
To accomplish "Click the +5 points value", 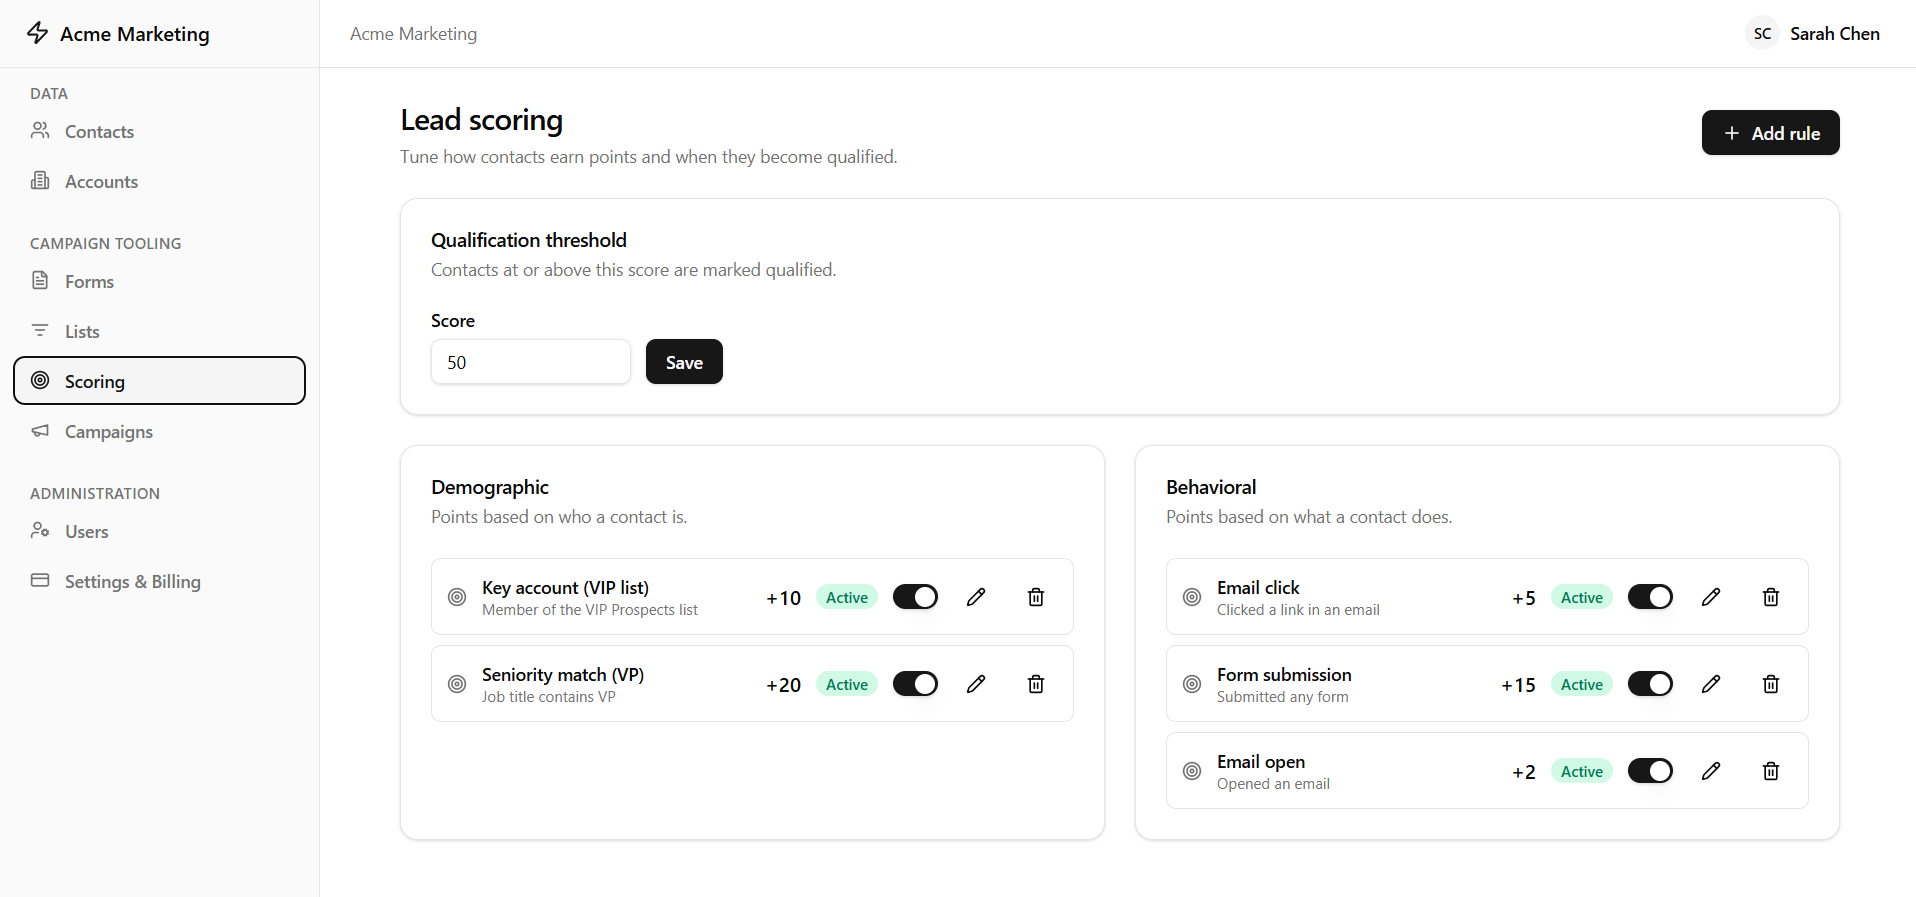I will tap(1524, 598).
